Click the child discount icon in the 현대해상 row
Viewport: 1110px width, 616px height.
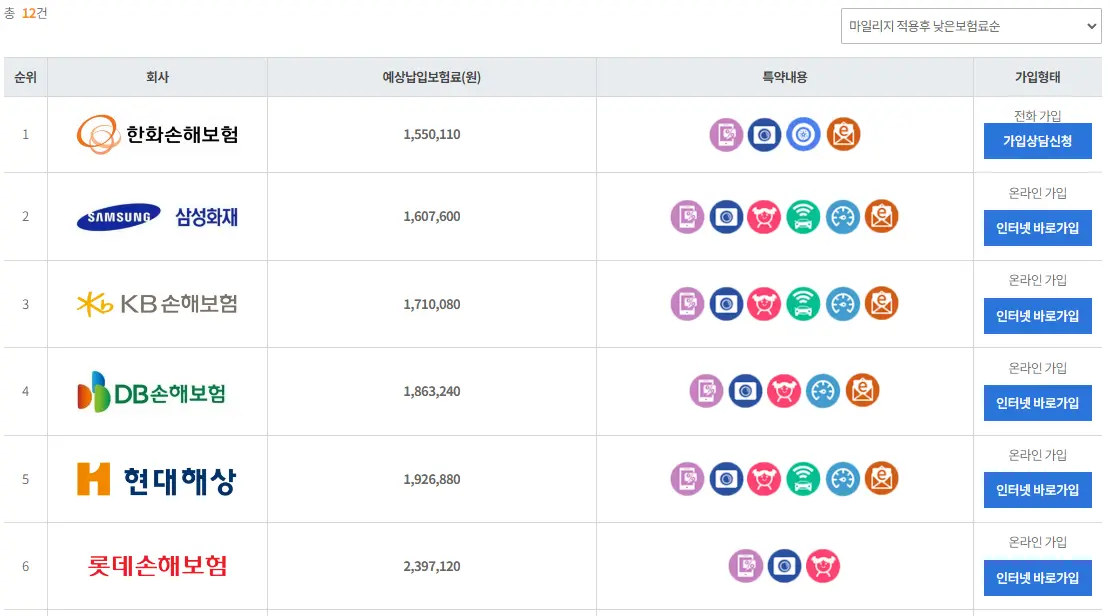pos(764,479)
